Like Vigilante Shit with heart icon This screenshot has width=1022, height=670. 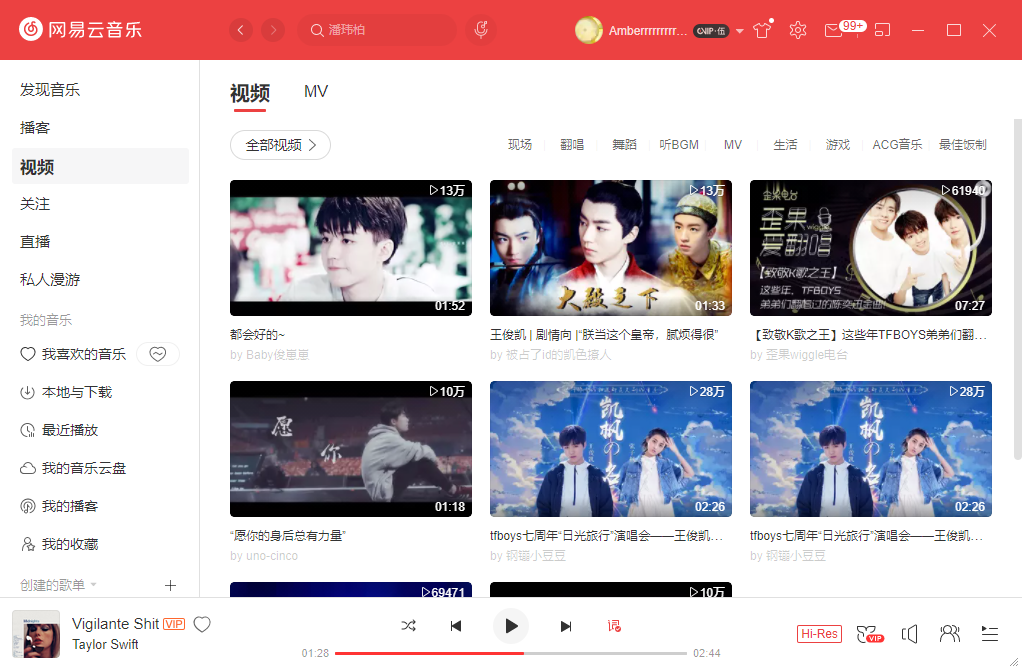click(x=202, y=624)
